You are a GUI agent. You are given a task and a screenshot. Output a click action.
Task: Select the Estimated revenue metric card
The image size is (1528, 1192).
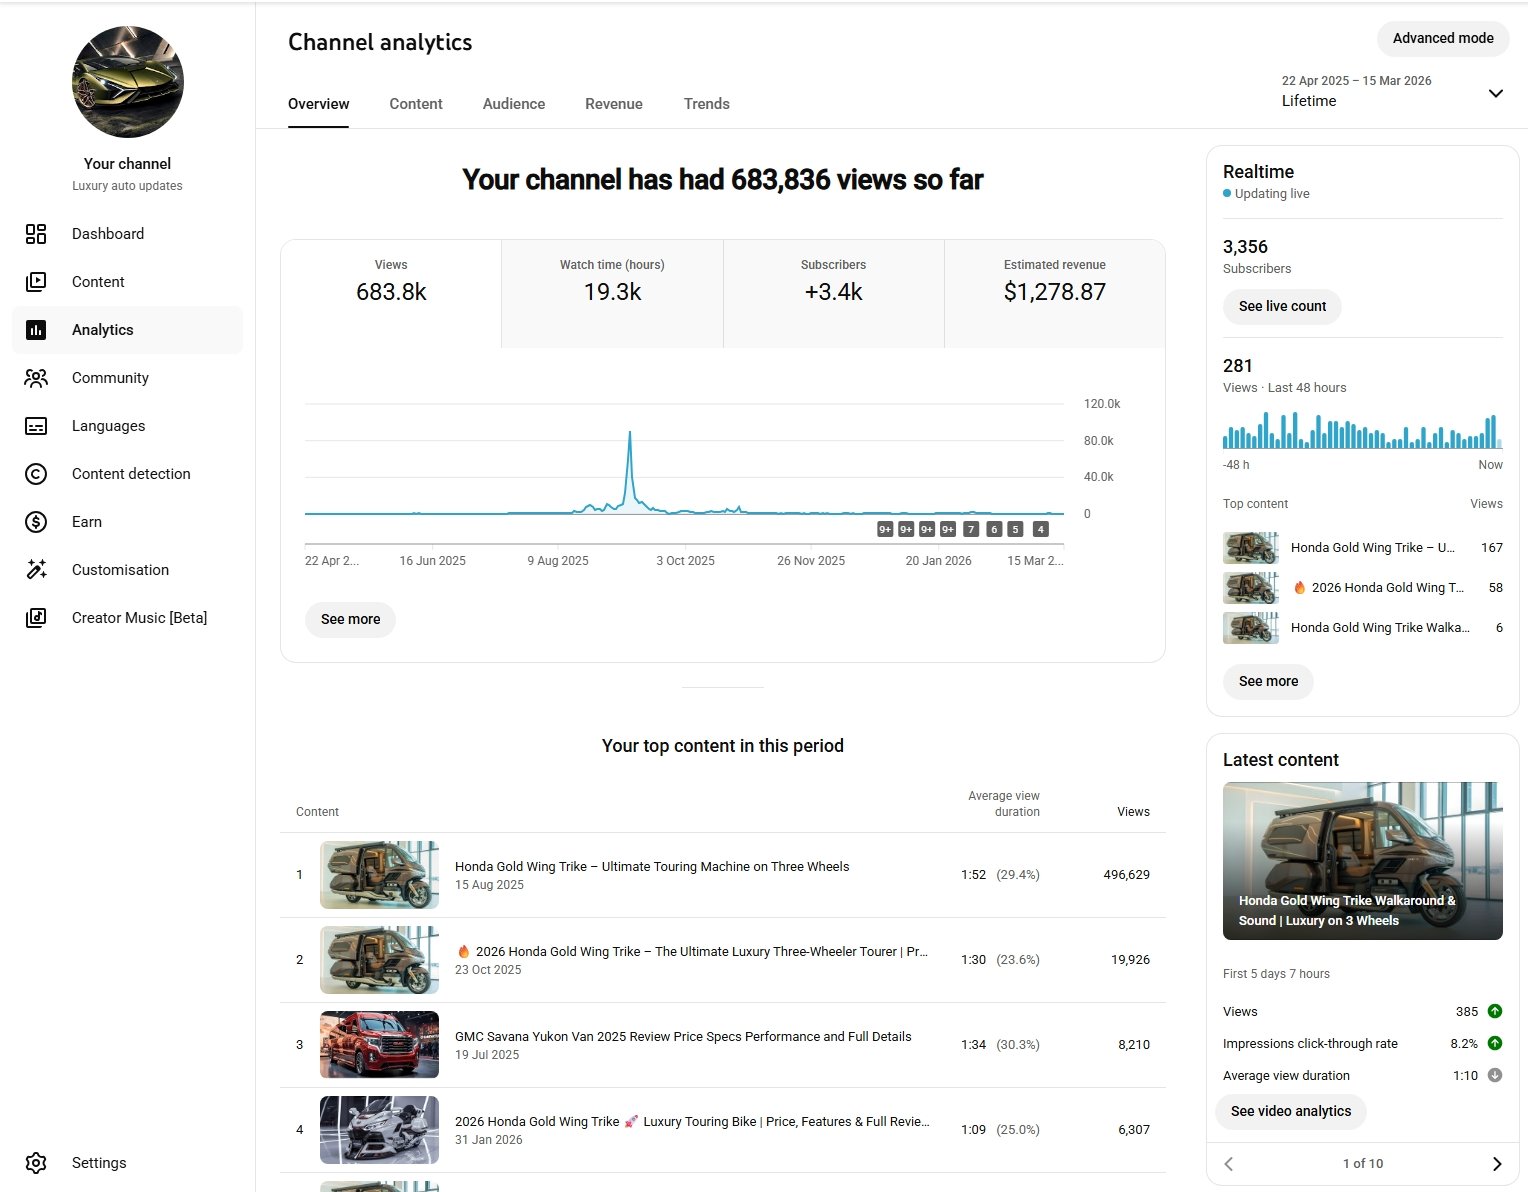[1054, 292]
